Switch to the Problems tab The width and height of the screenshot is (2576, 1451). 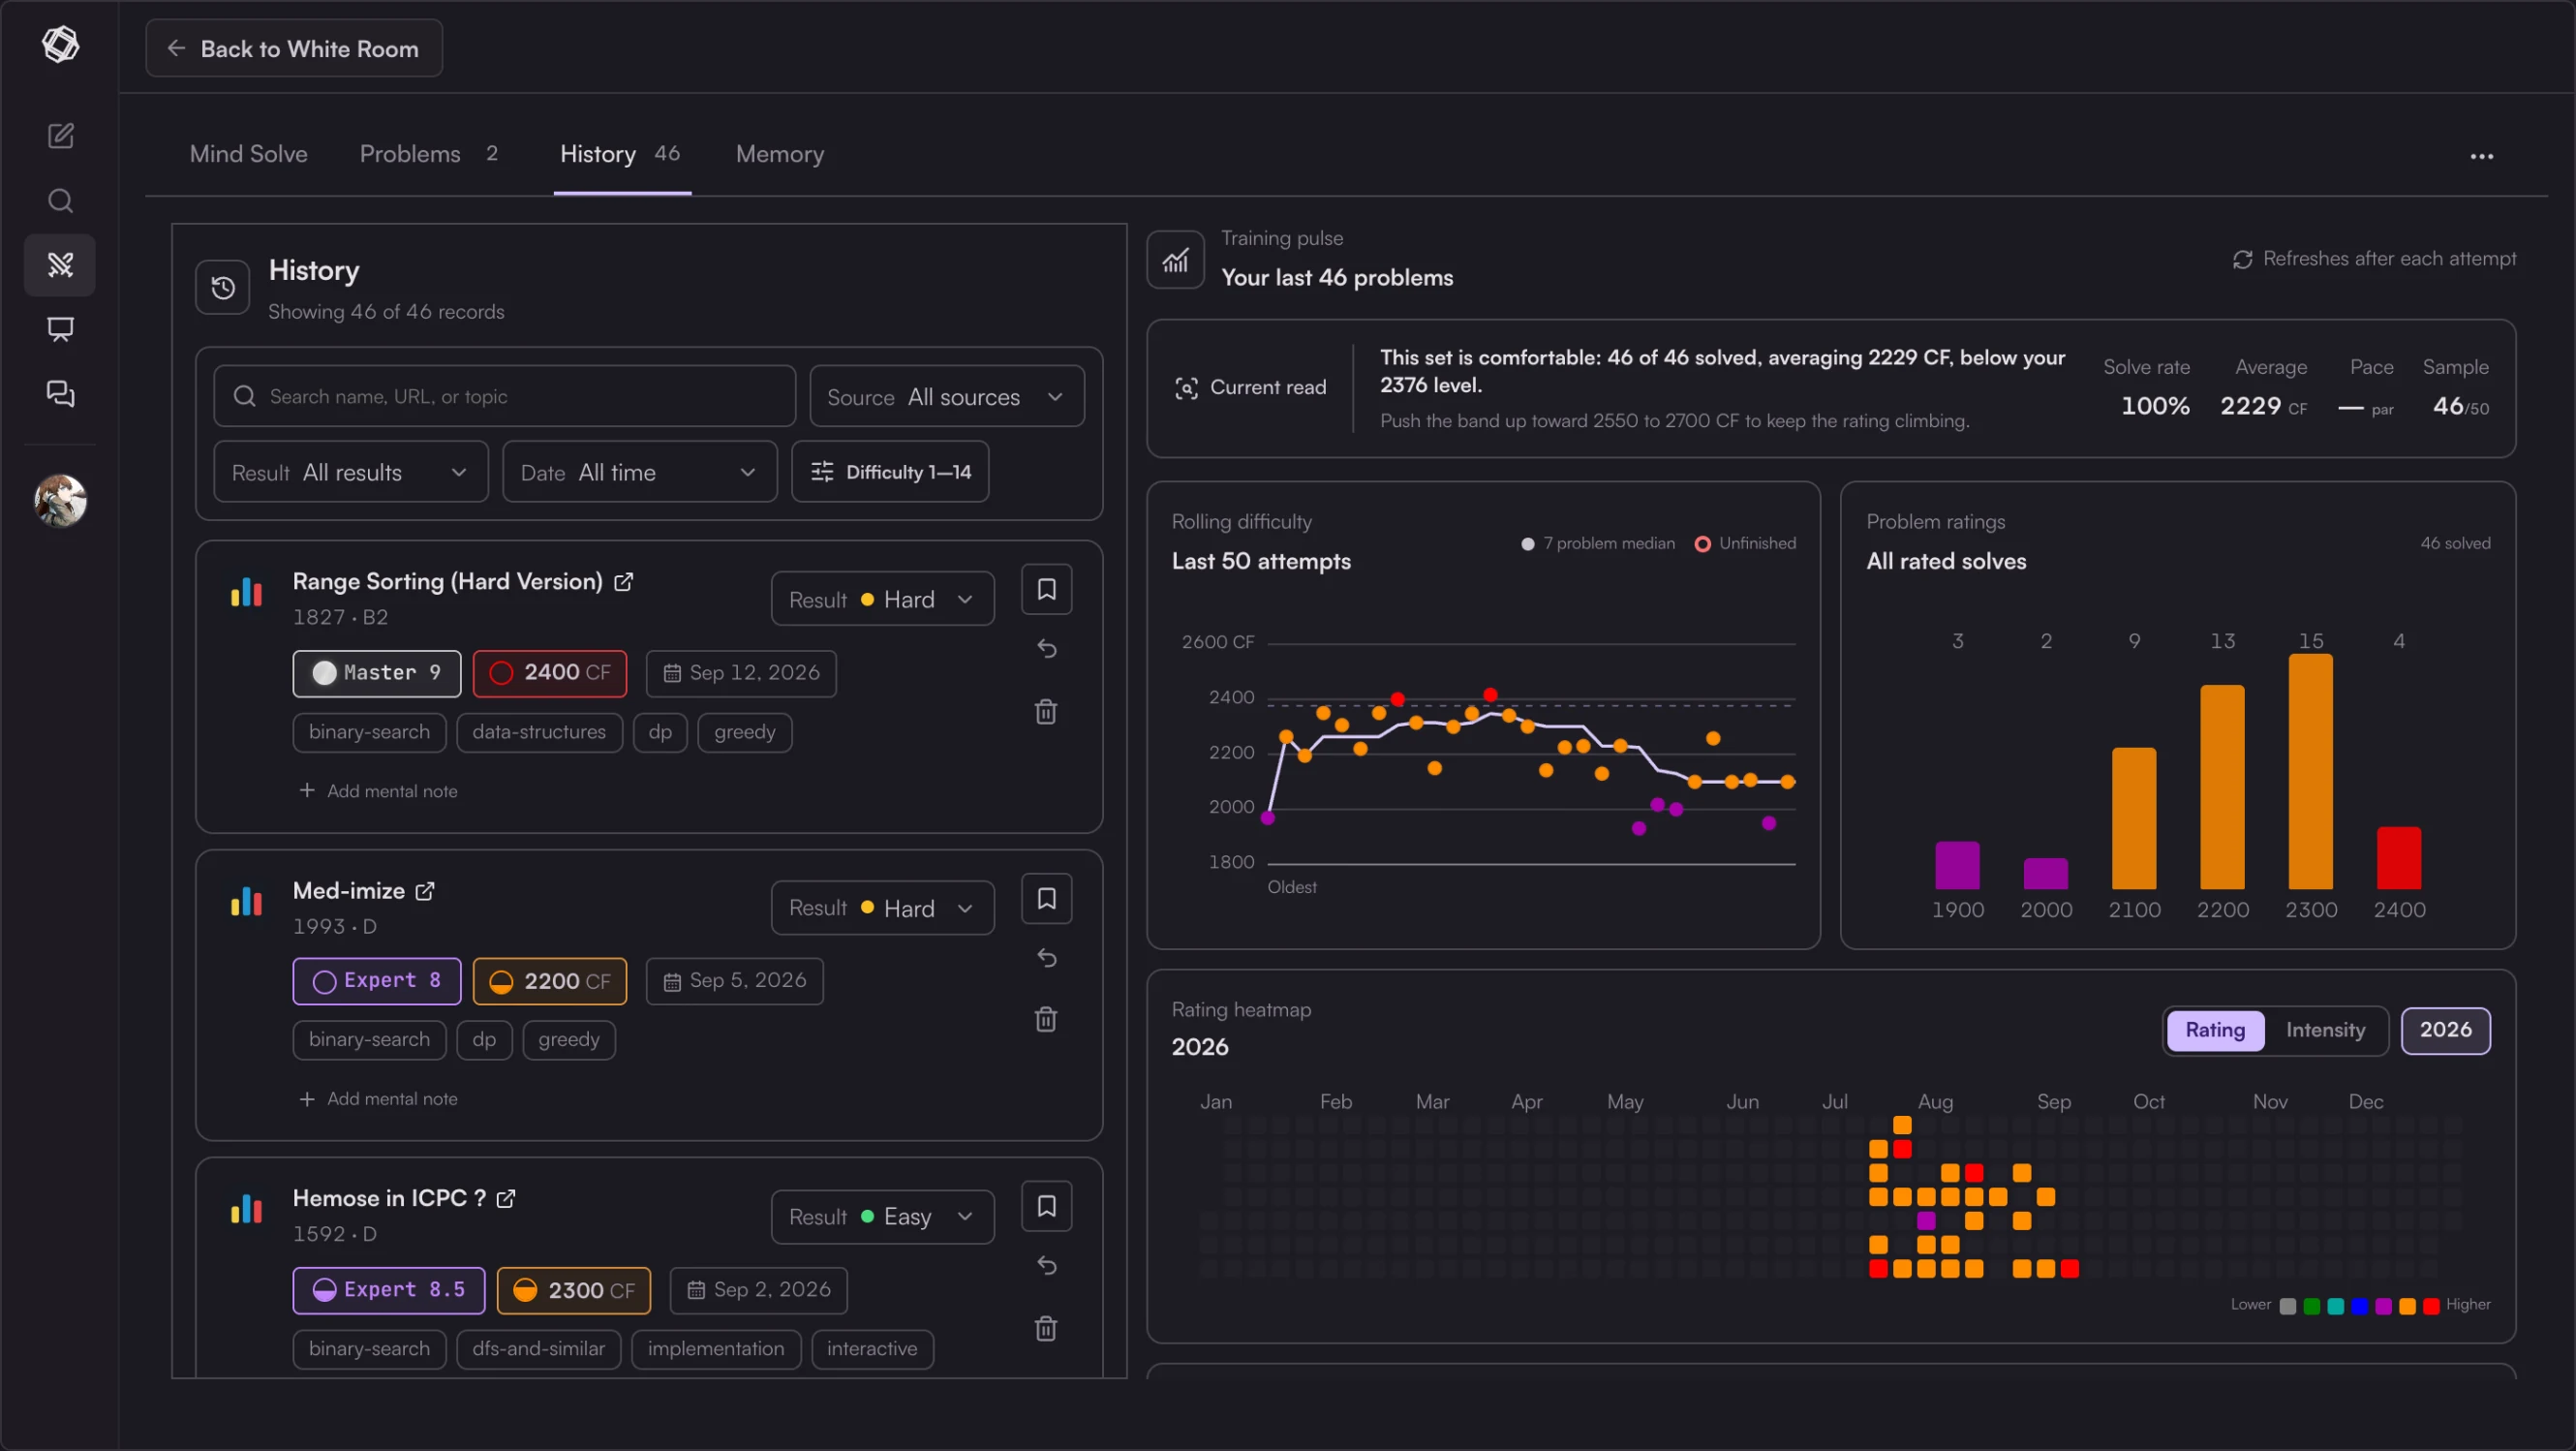429,154
